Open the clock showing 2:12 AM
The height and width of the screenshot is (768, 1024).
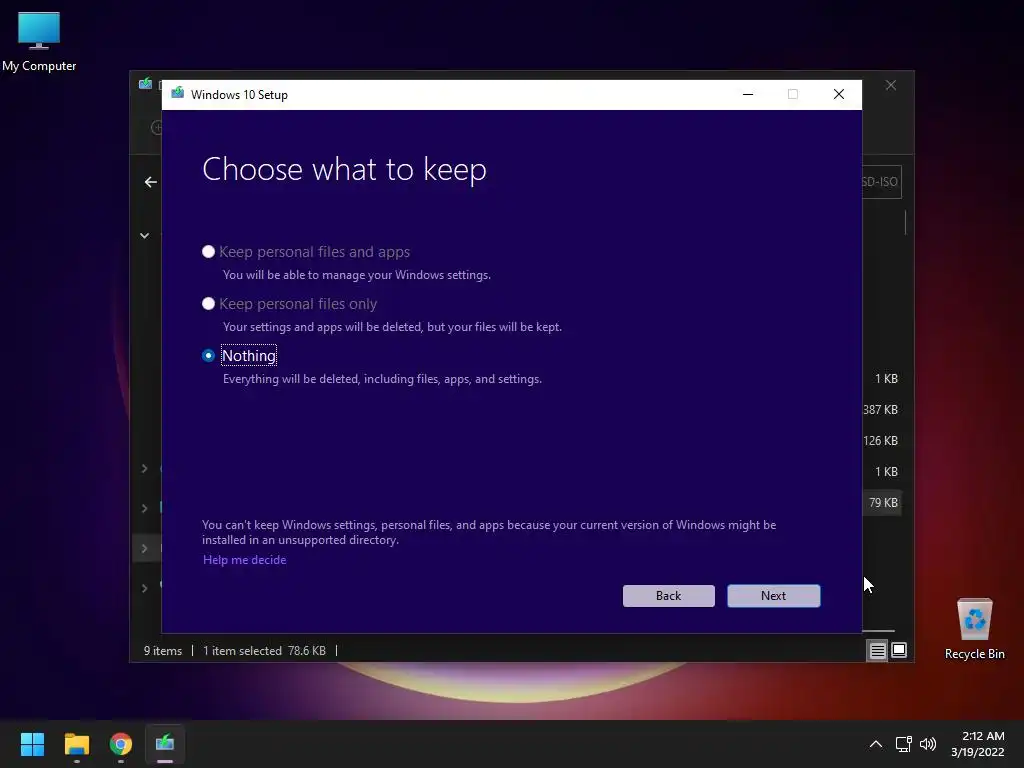pyautogui.click(x=978, y=744)
